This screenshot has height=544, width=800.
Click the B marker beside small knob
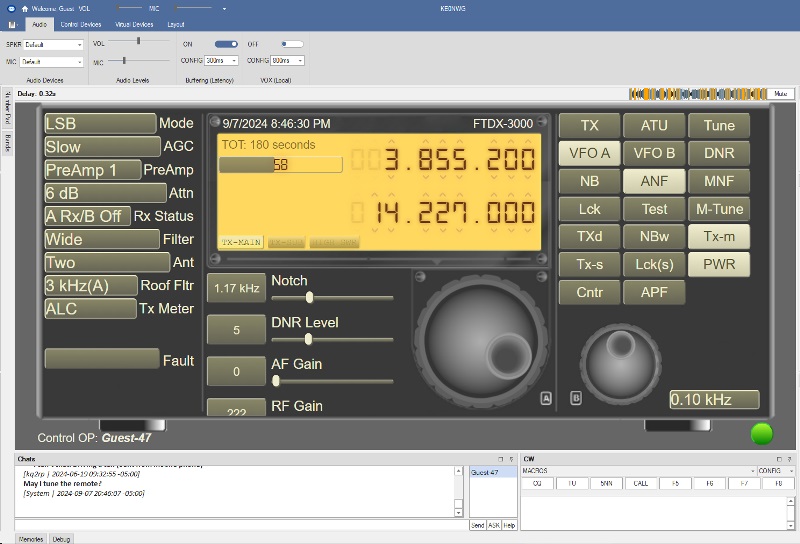576,398
